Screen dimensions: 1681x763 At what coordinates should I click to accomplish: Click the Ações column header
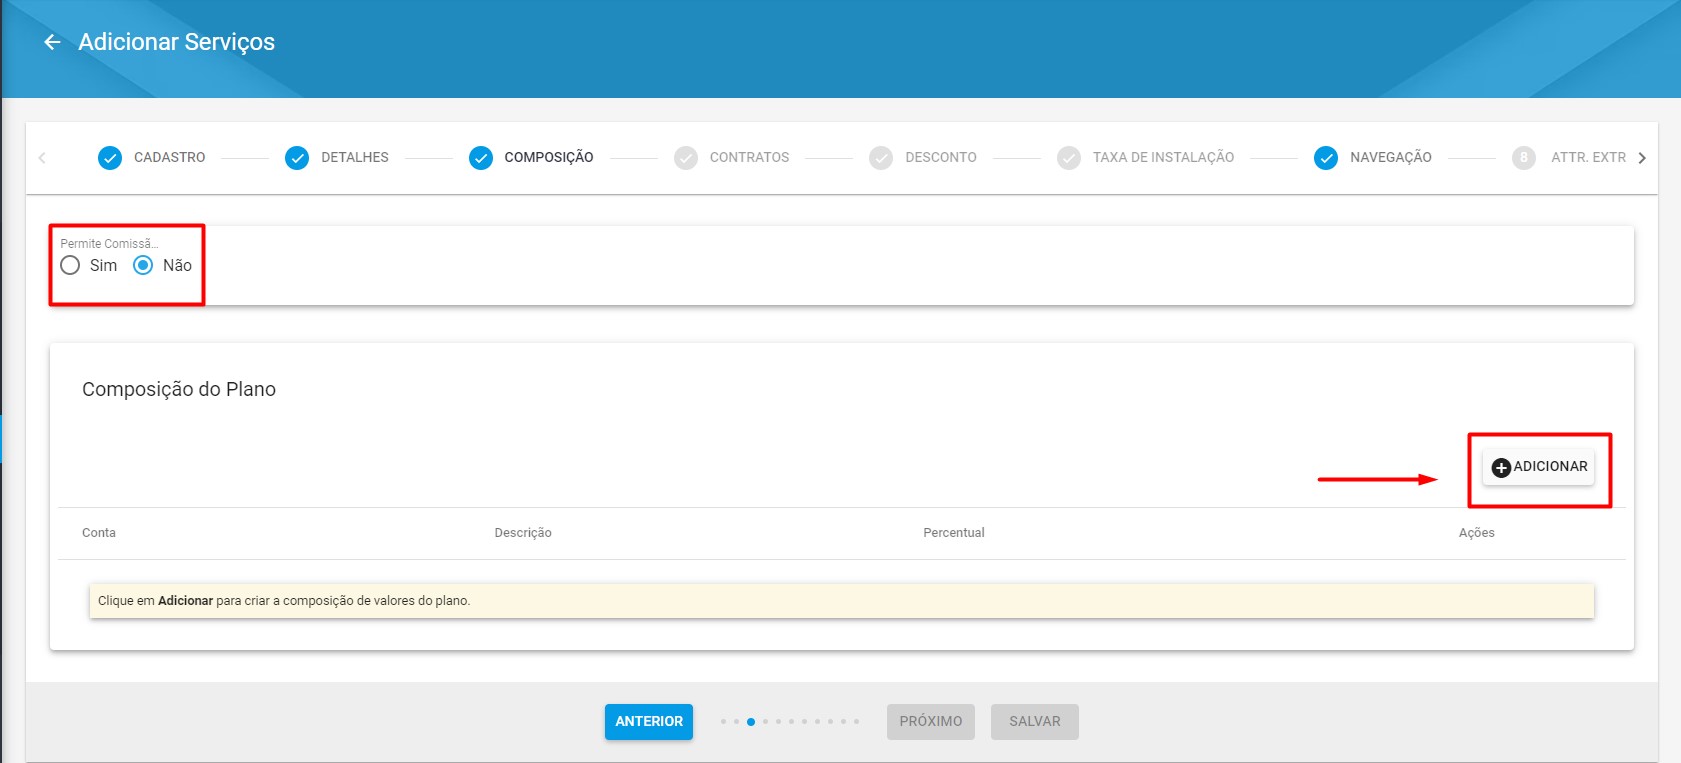coord(1476,533)
